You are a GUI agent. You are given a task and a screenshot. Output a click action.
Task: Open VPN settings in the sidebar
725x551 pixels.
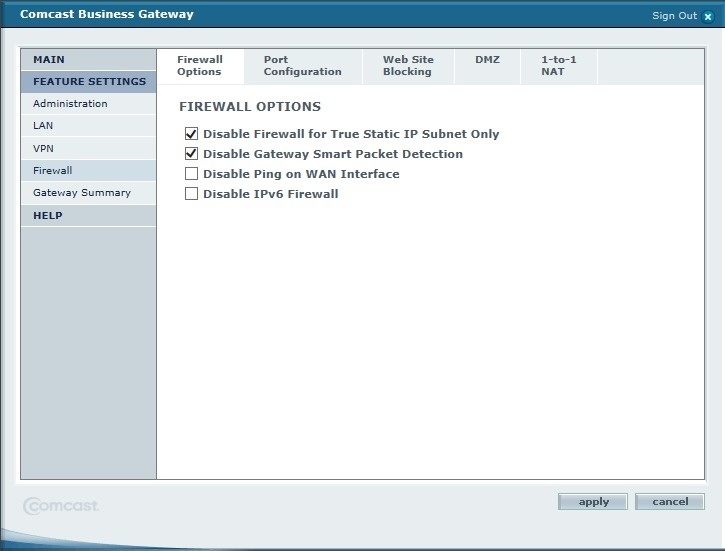point(88,148)
